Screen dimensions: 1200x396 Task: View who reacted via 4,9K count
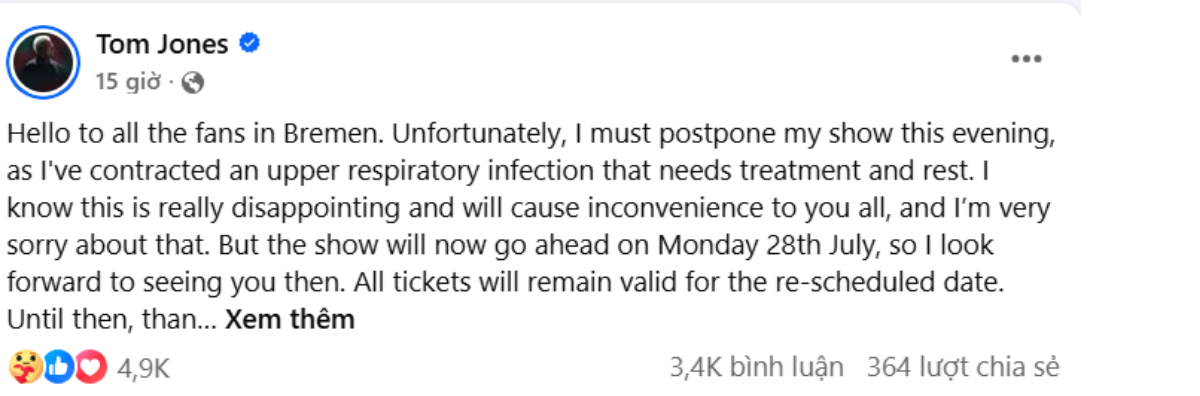(x=143, y=368)
